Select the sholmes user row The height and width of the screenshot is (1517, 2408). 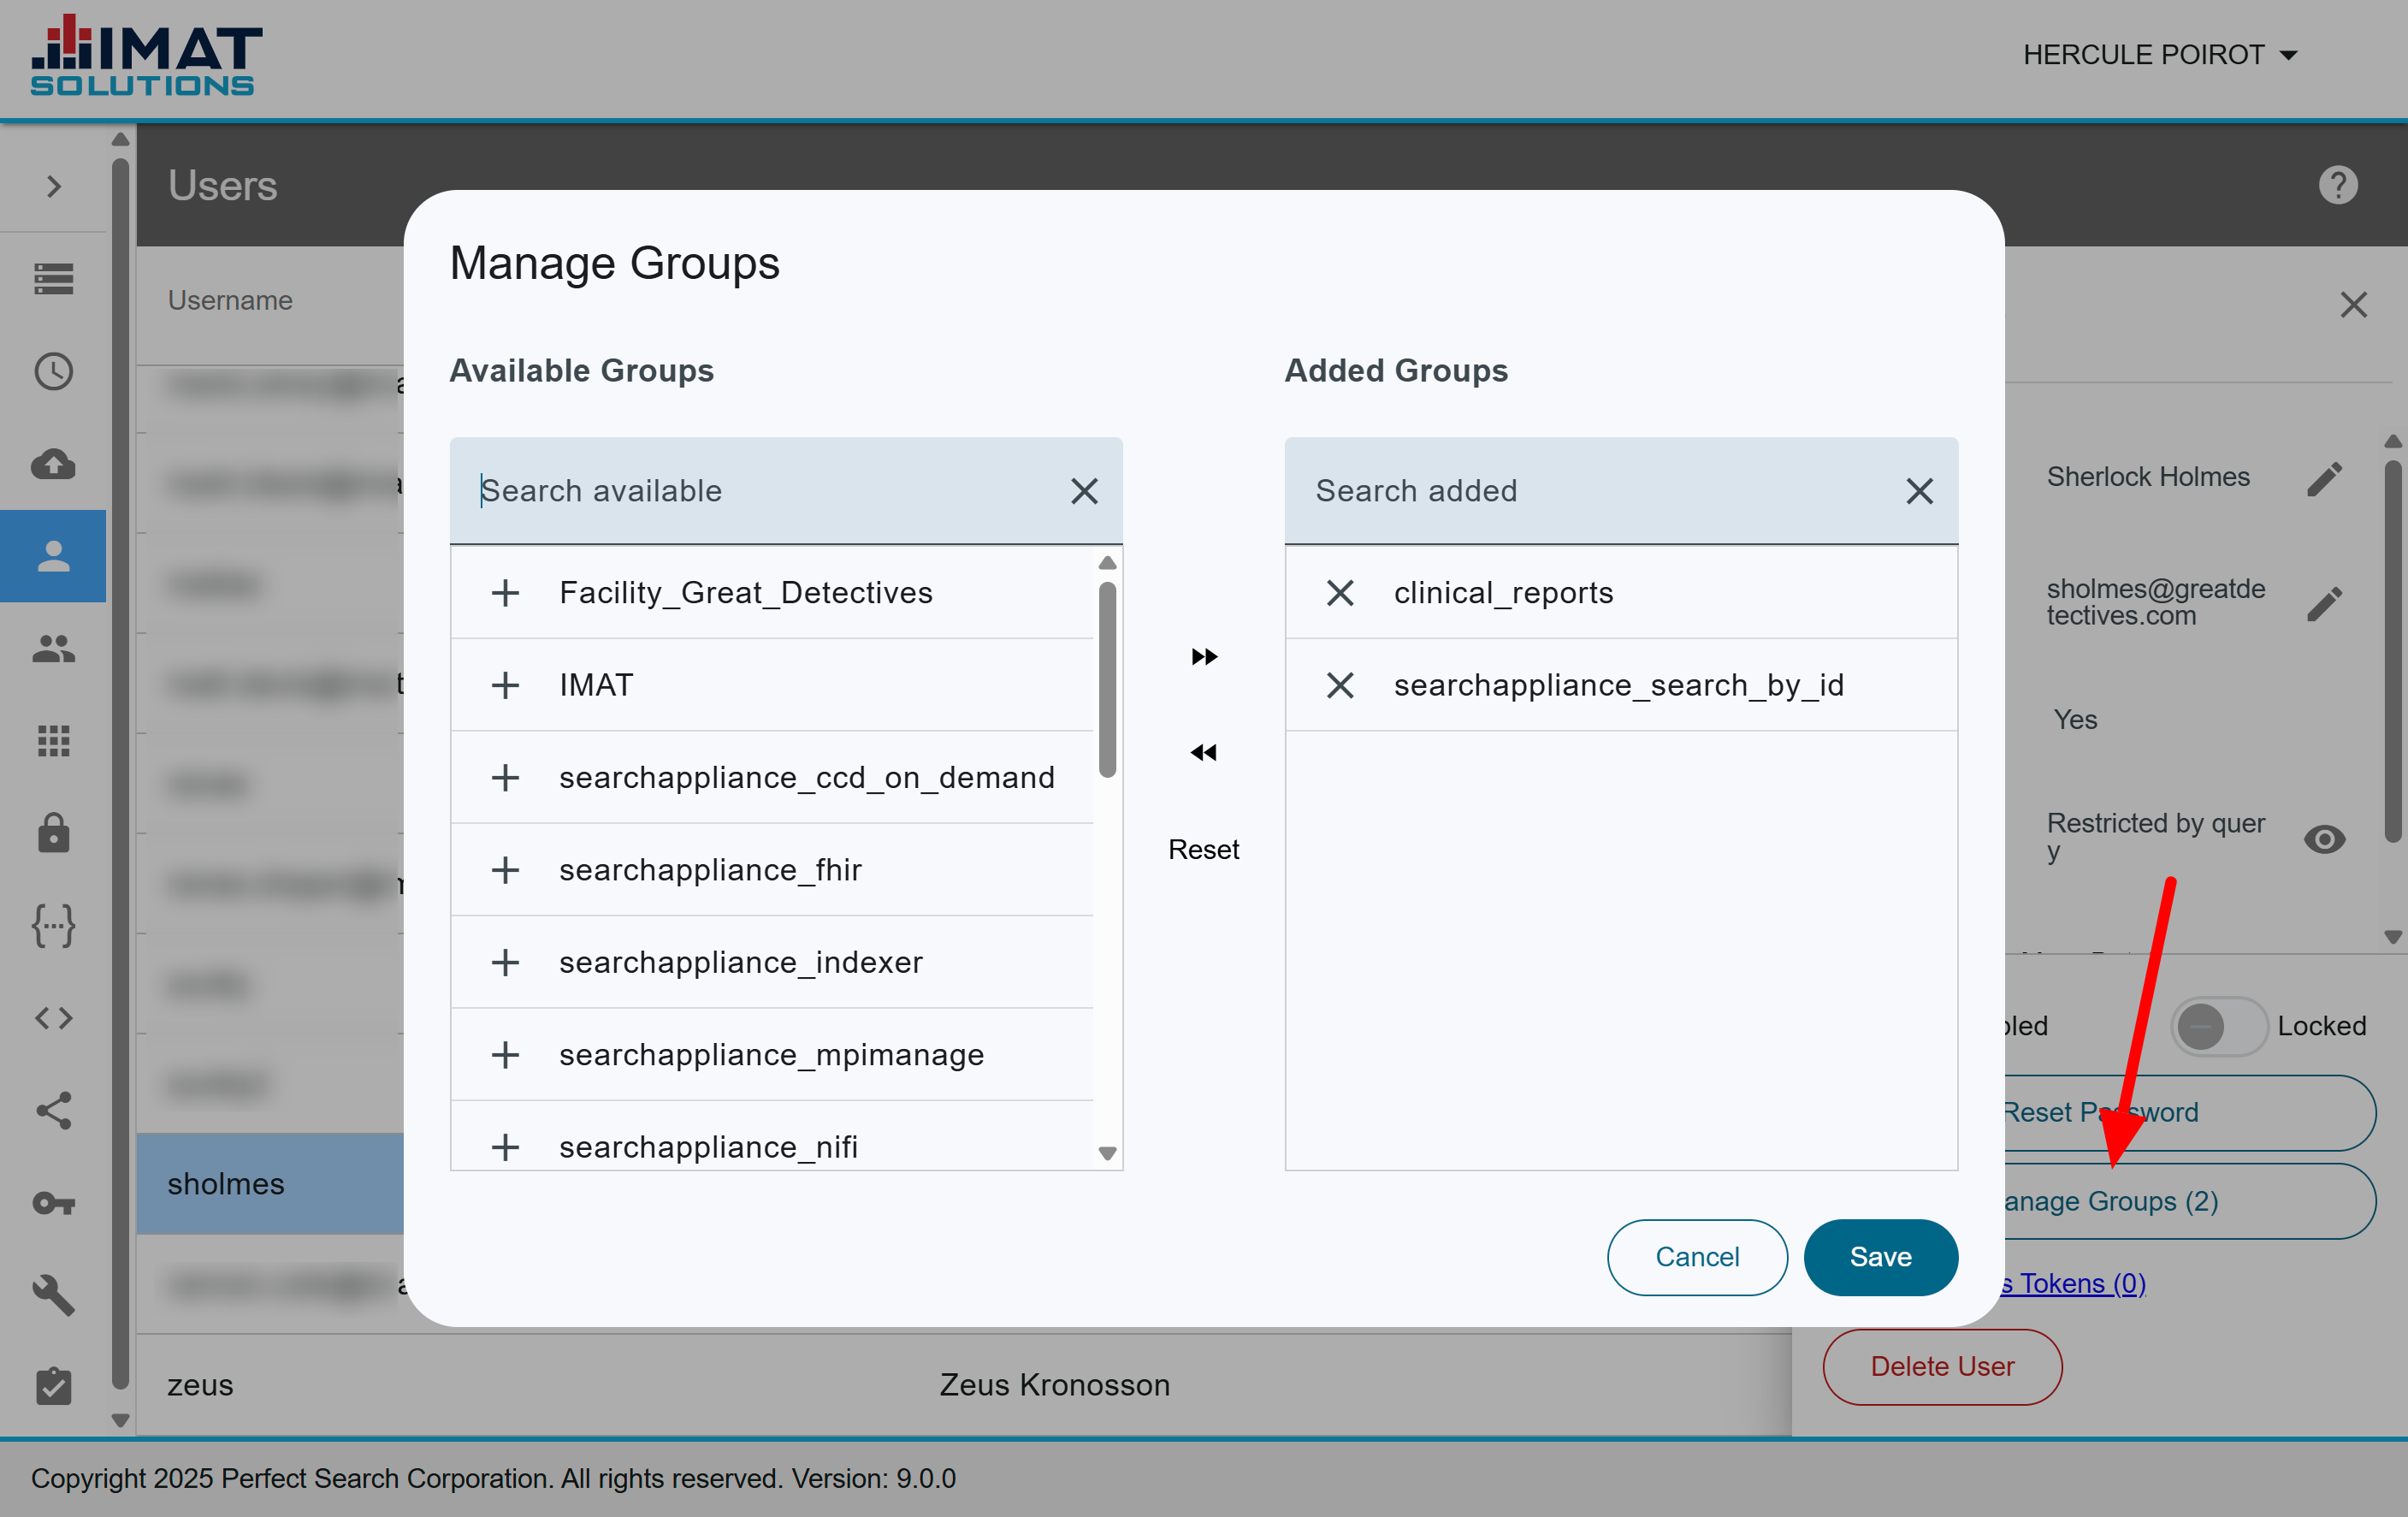click(270, 1184)
